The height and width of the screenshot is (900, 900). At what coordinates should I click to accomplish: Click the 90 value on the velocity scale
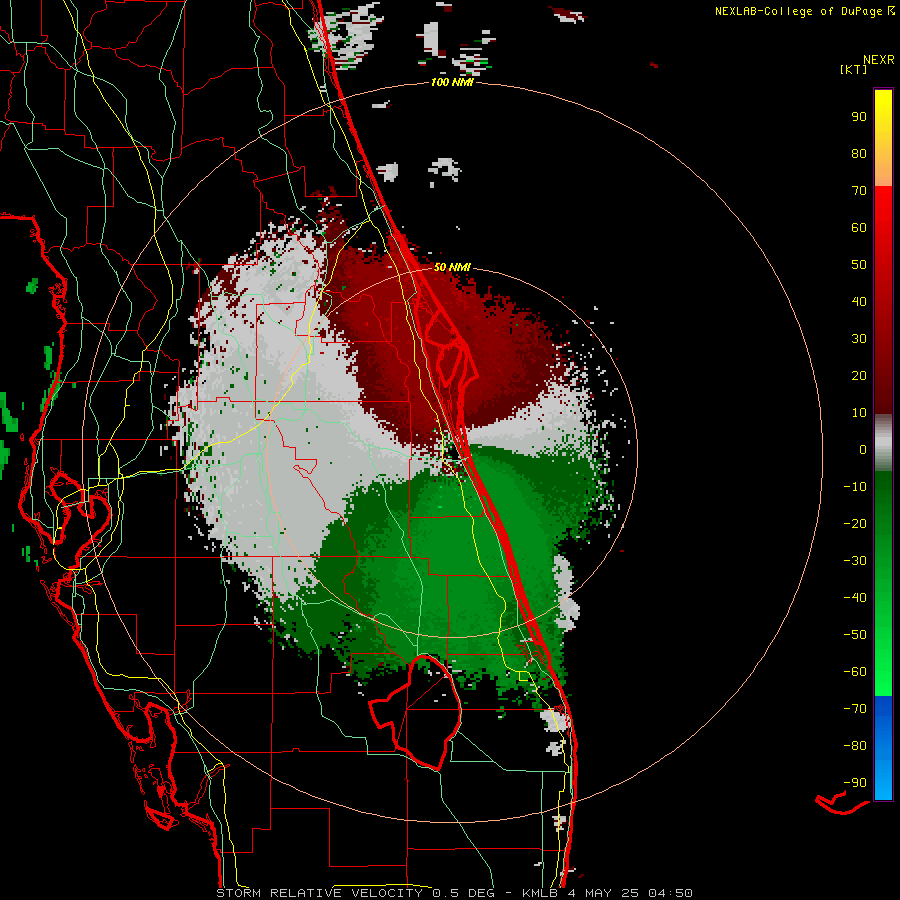[x=859, y=117]
